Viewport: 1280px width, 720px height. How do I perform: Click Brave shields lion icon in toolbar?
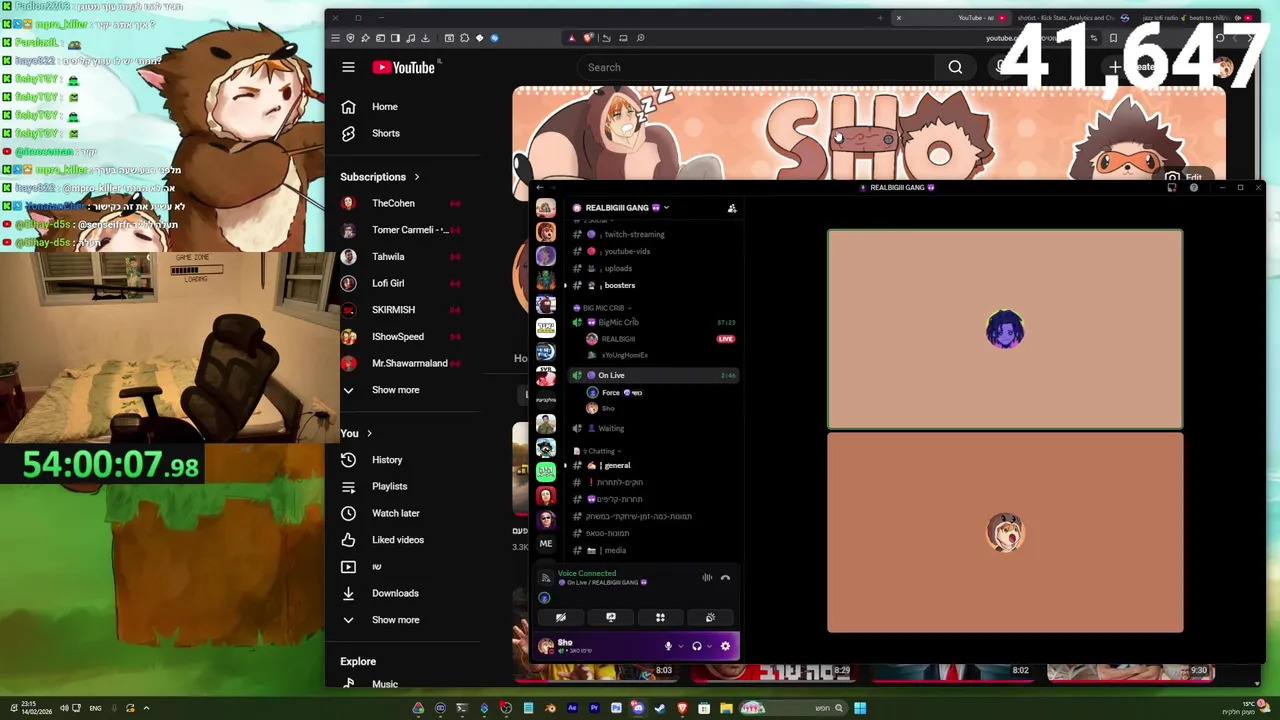588,38
